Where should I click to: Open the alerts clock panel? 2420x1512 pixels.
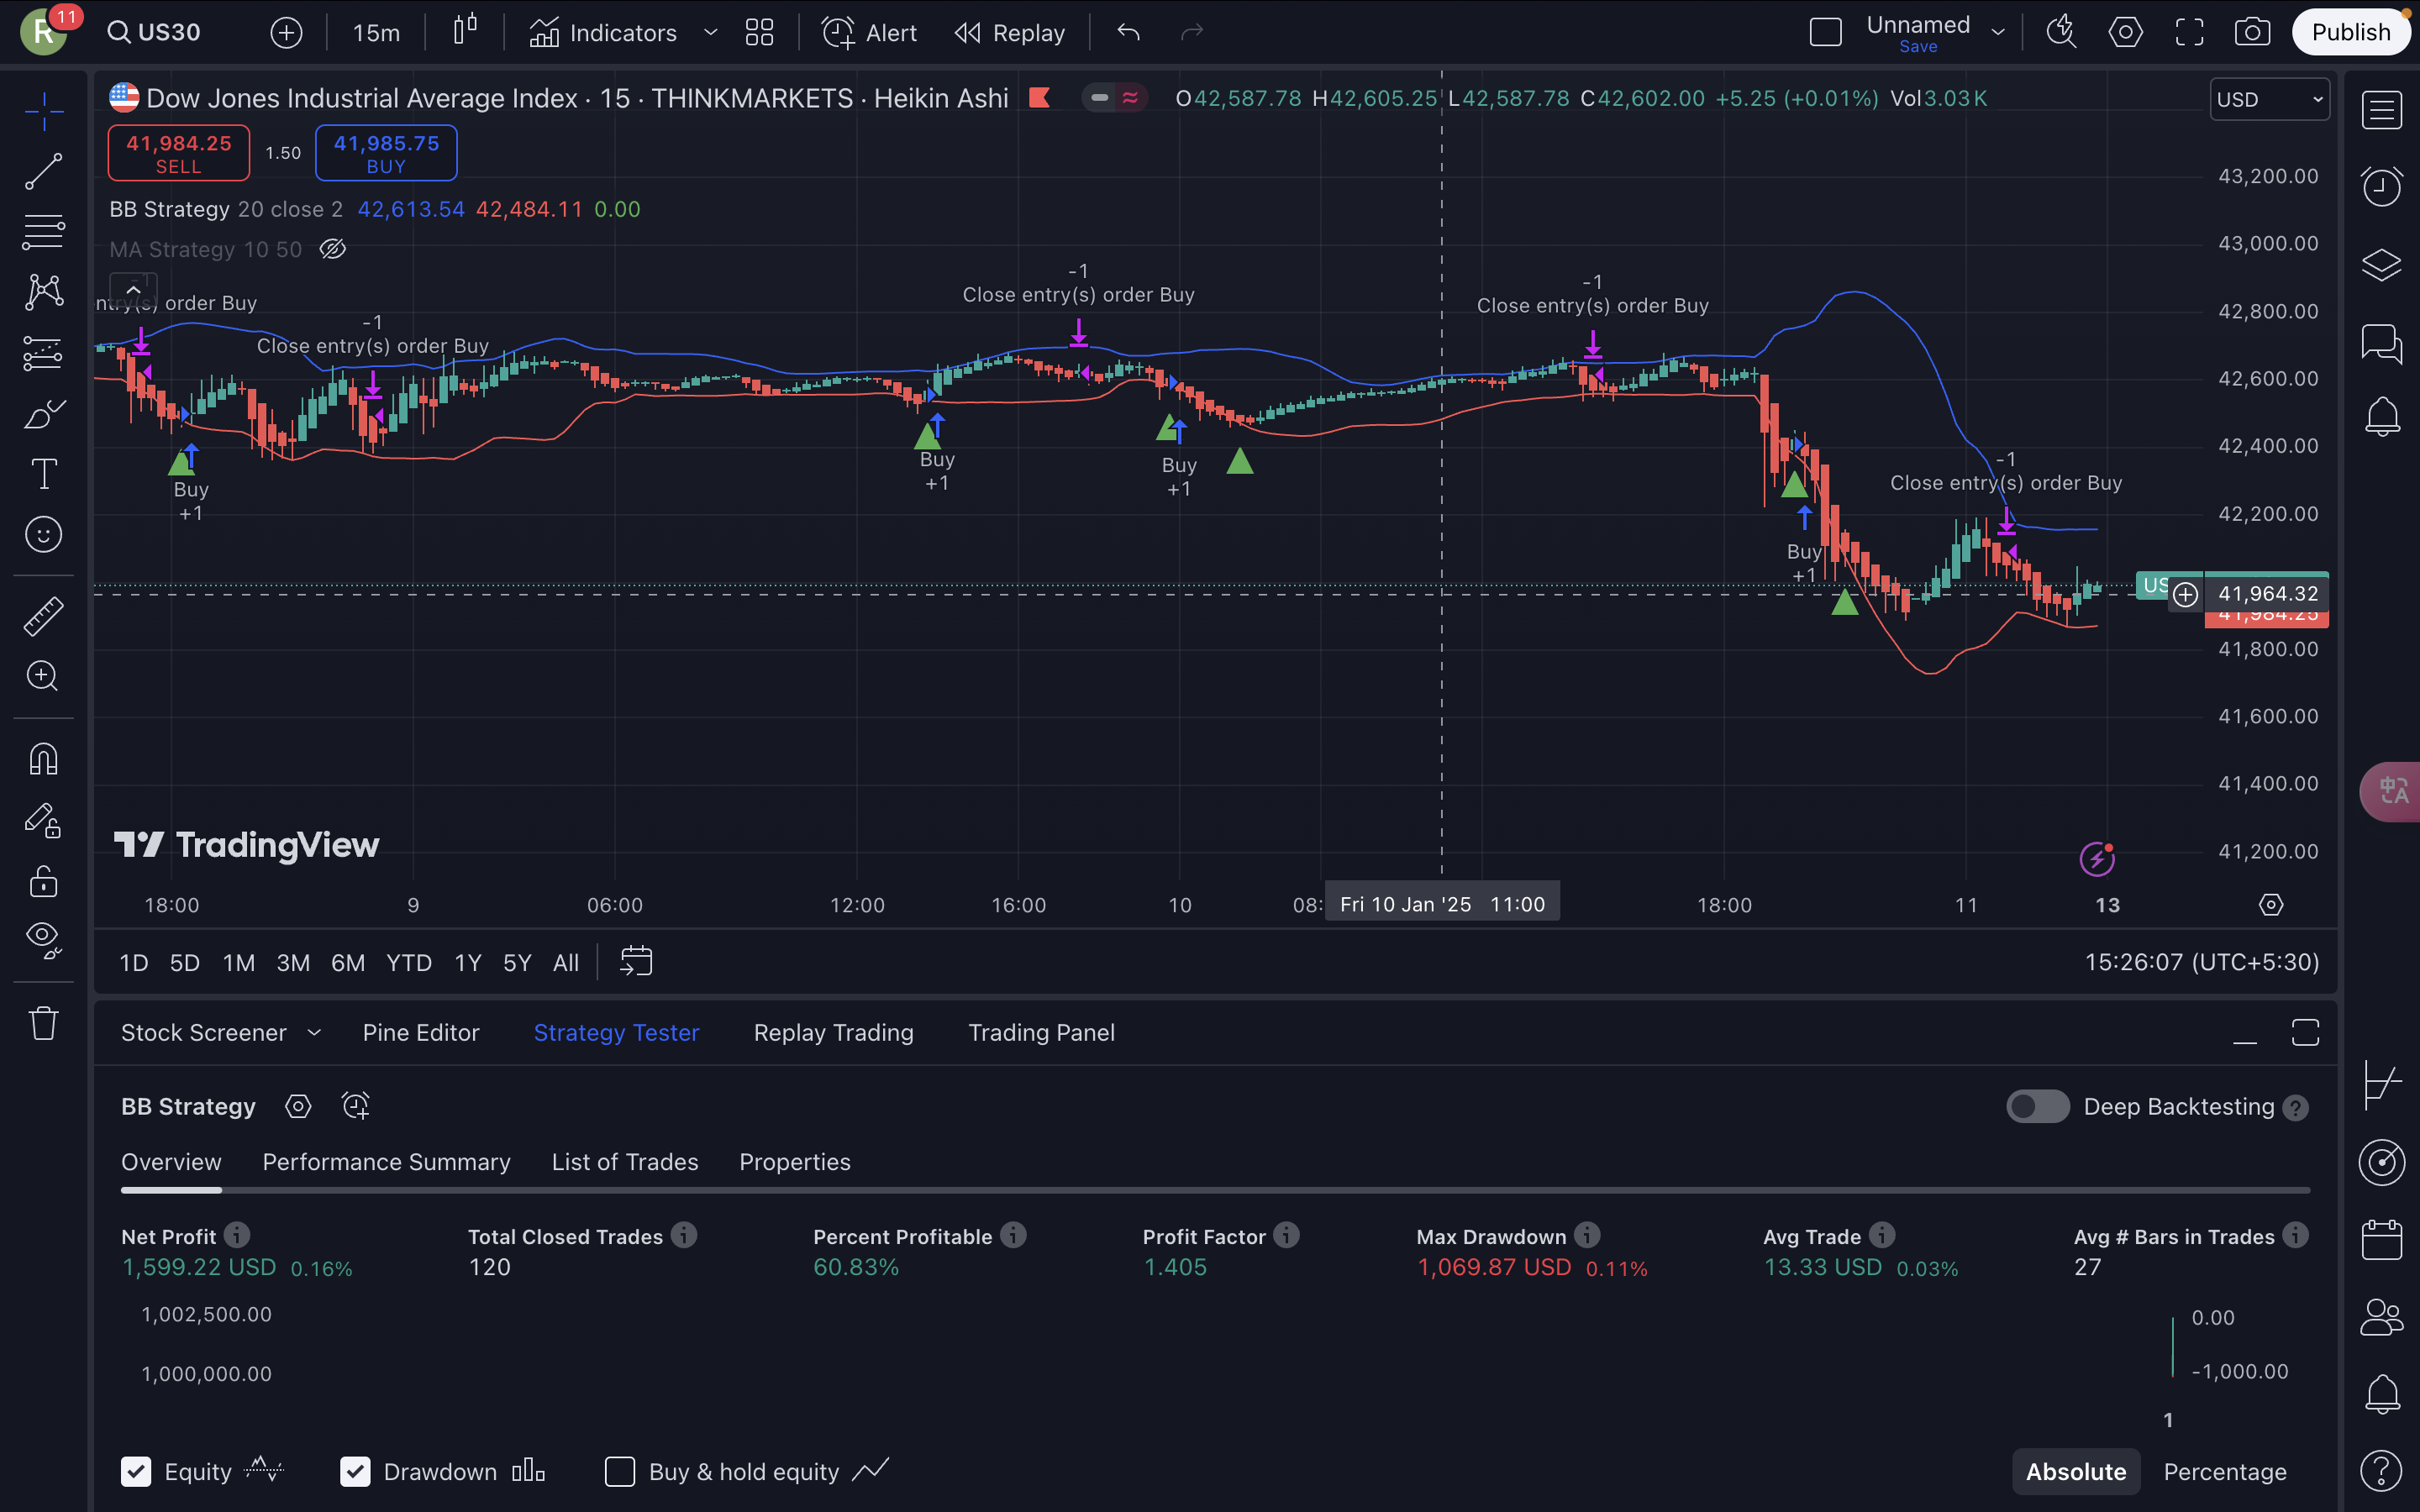pos(2381,187)
